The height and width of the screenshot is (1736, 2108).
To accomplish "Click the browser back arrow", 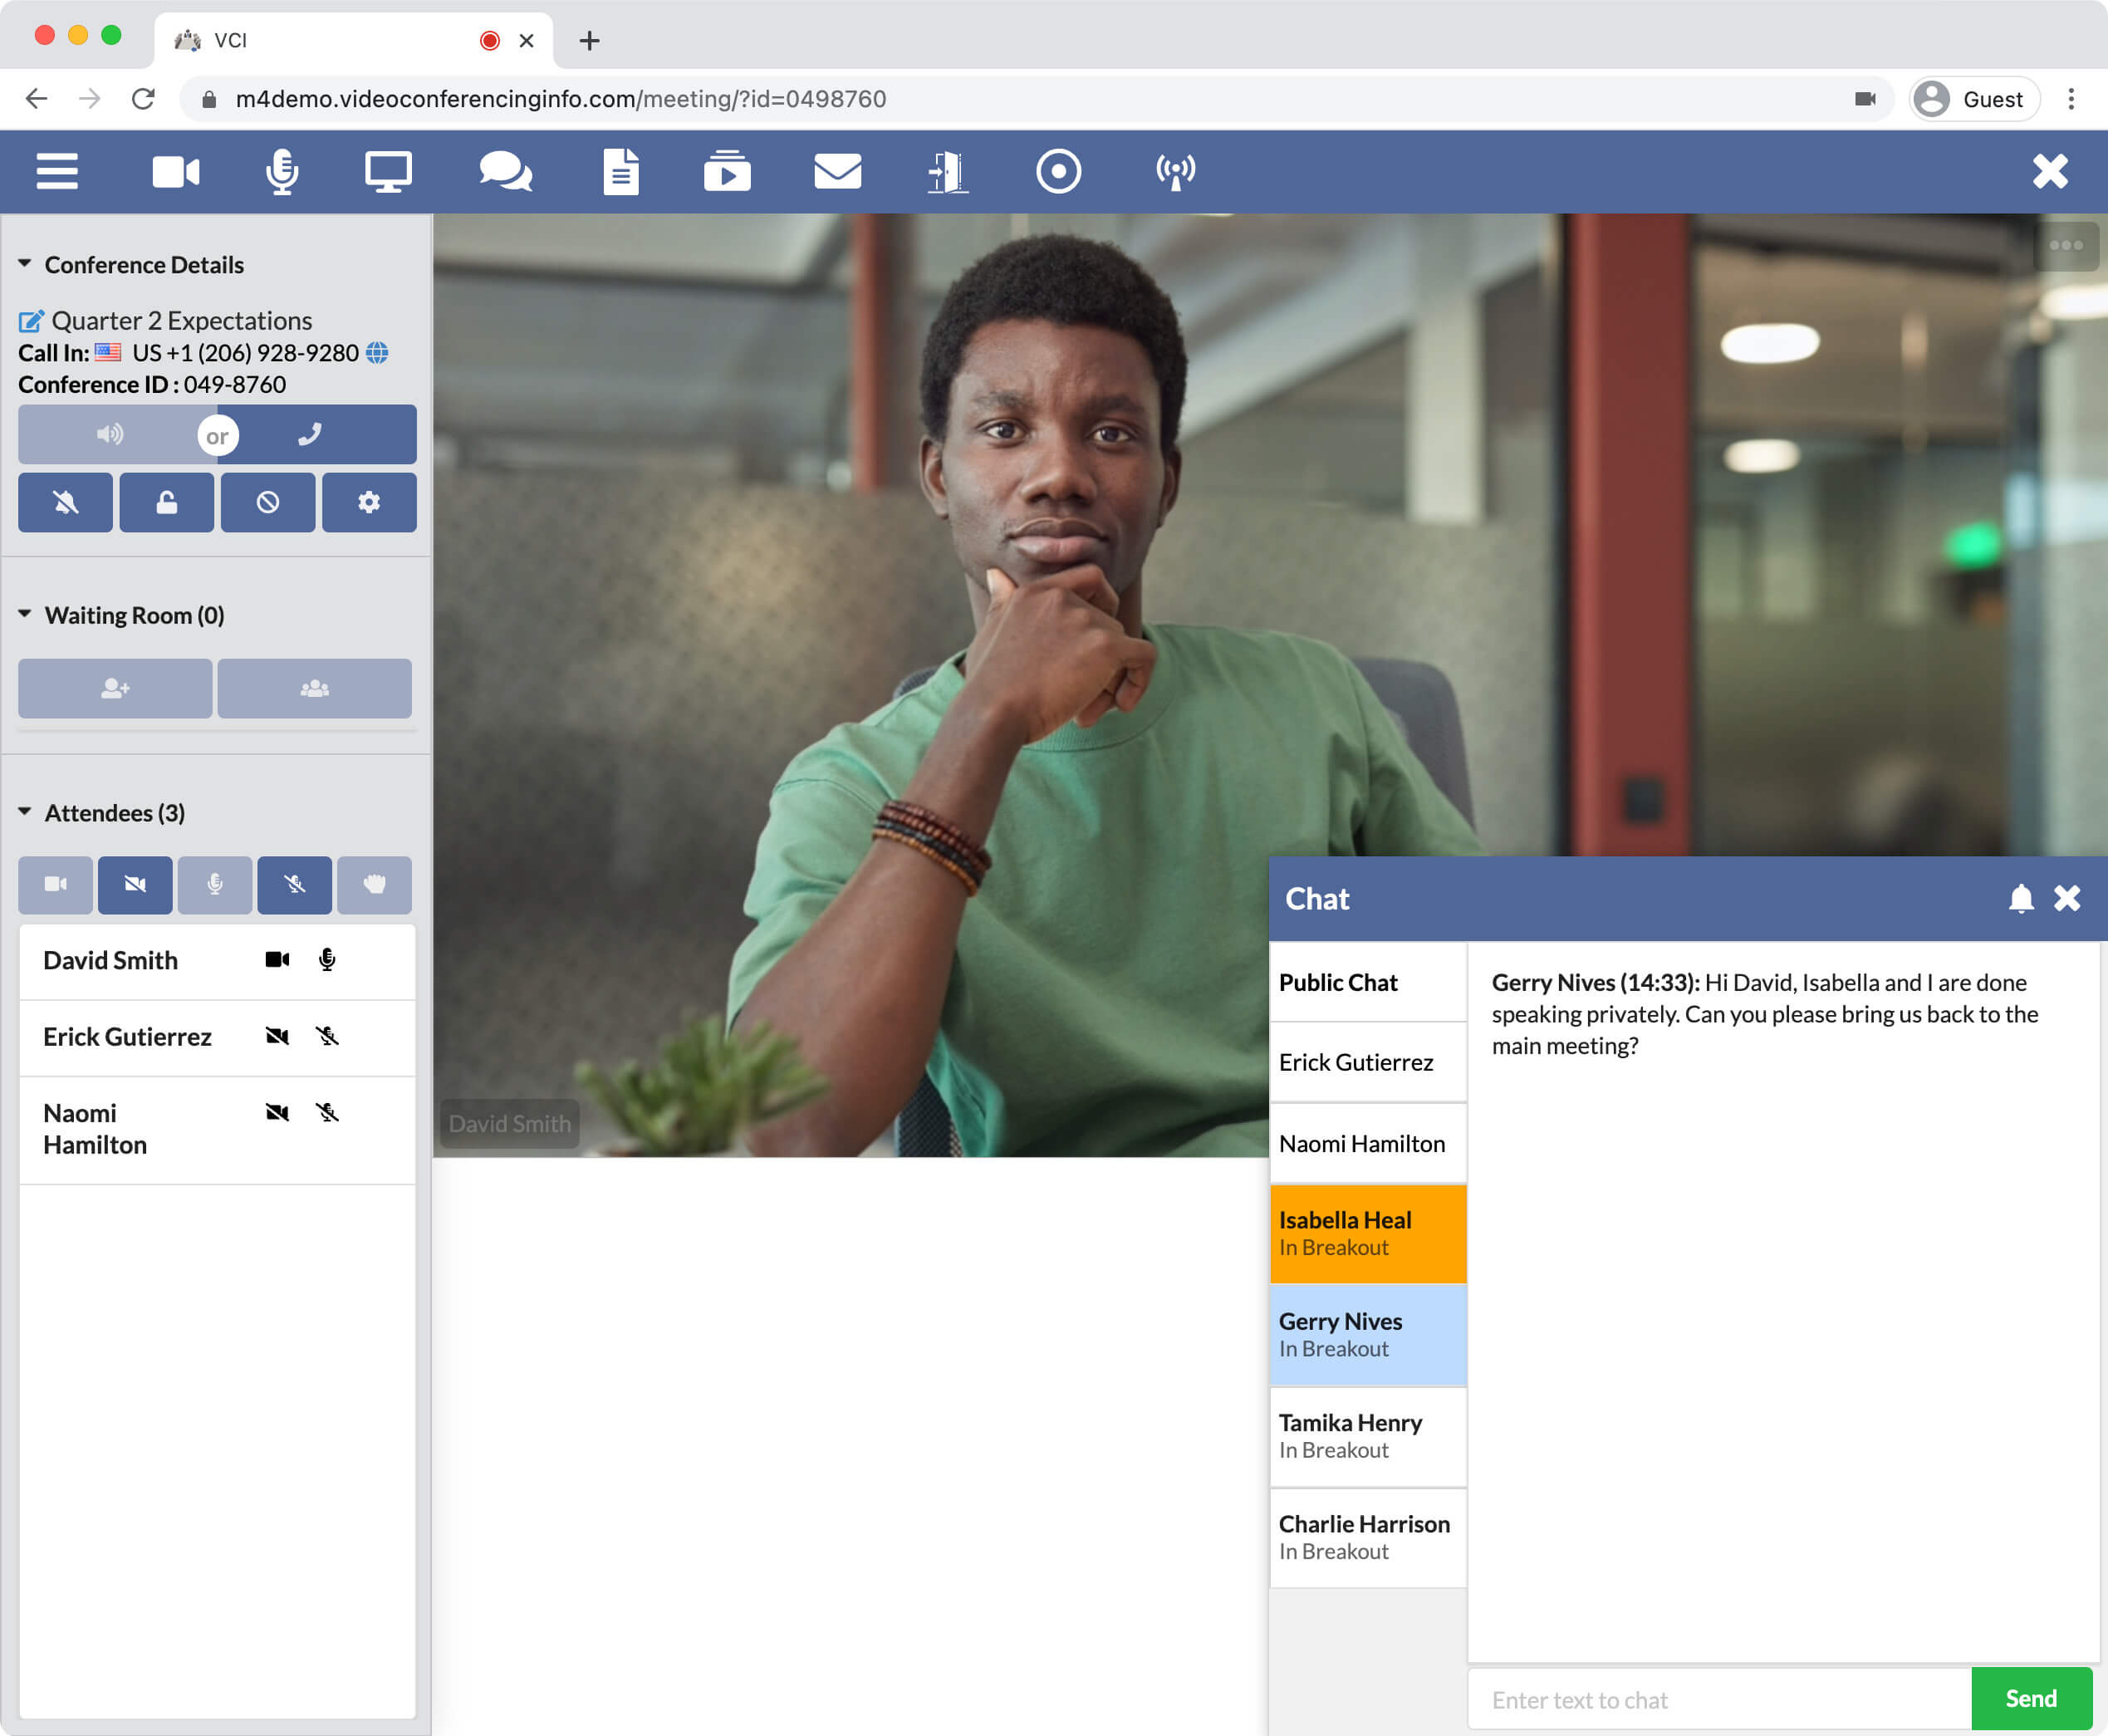I will [x=36, y=98].
